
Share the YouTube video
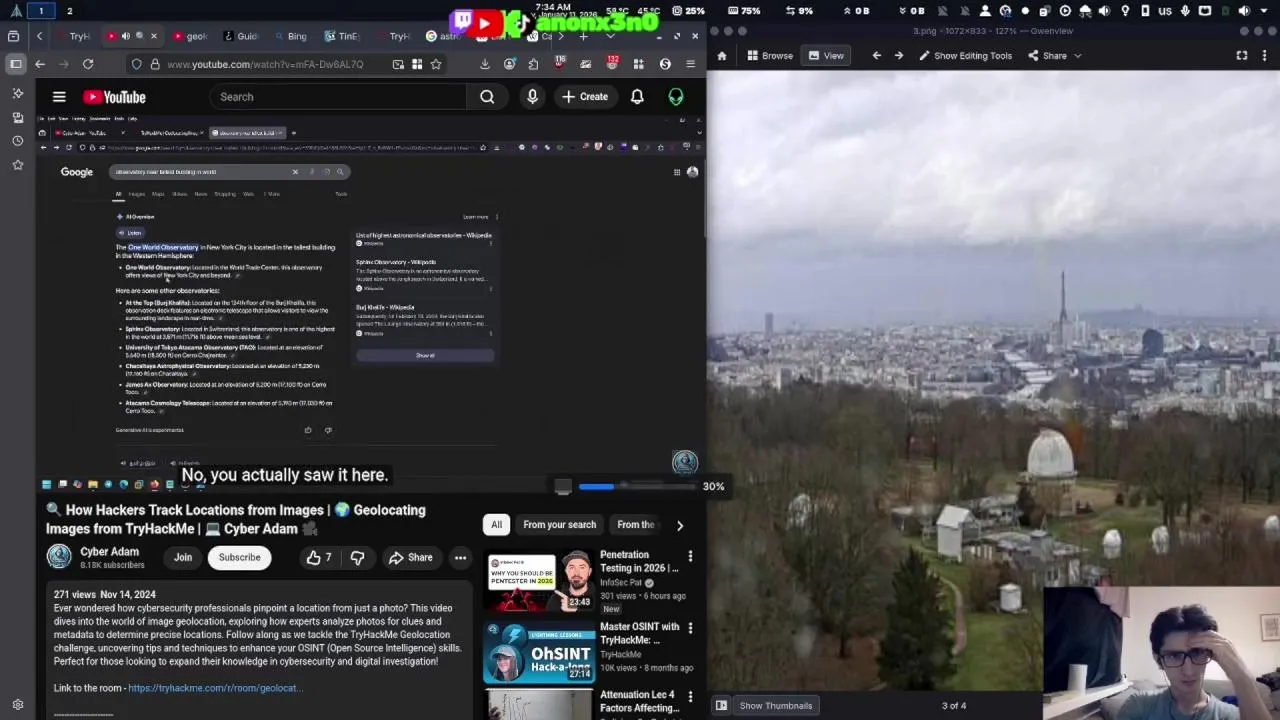410,558
